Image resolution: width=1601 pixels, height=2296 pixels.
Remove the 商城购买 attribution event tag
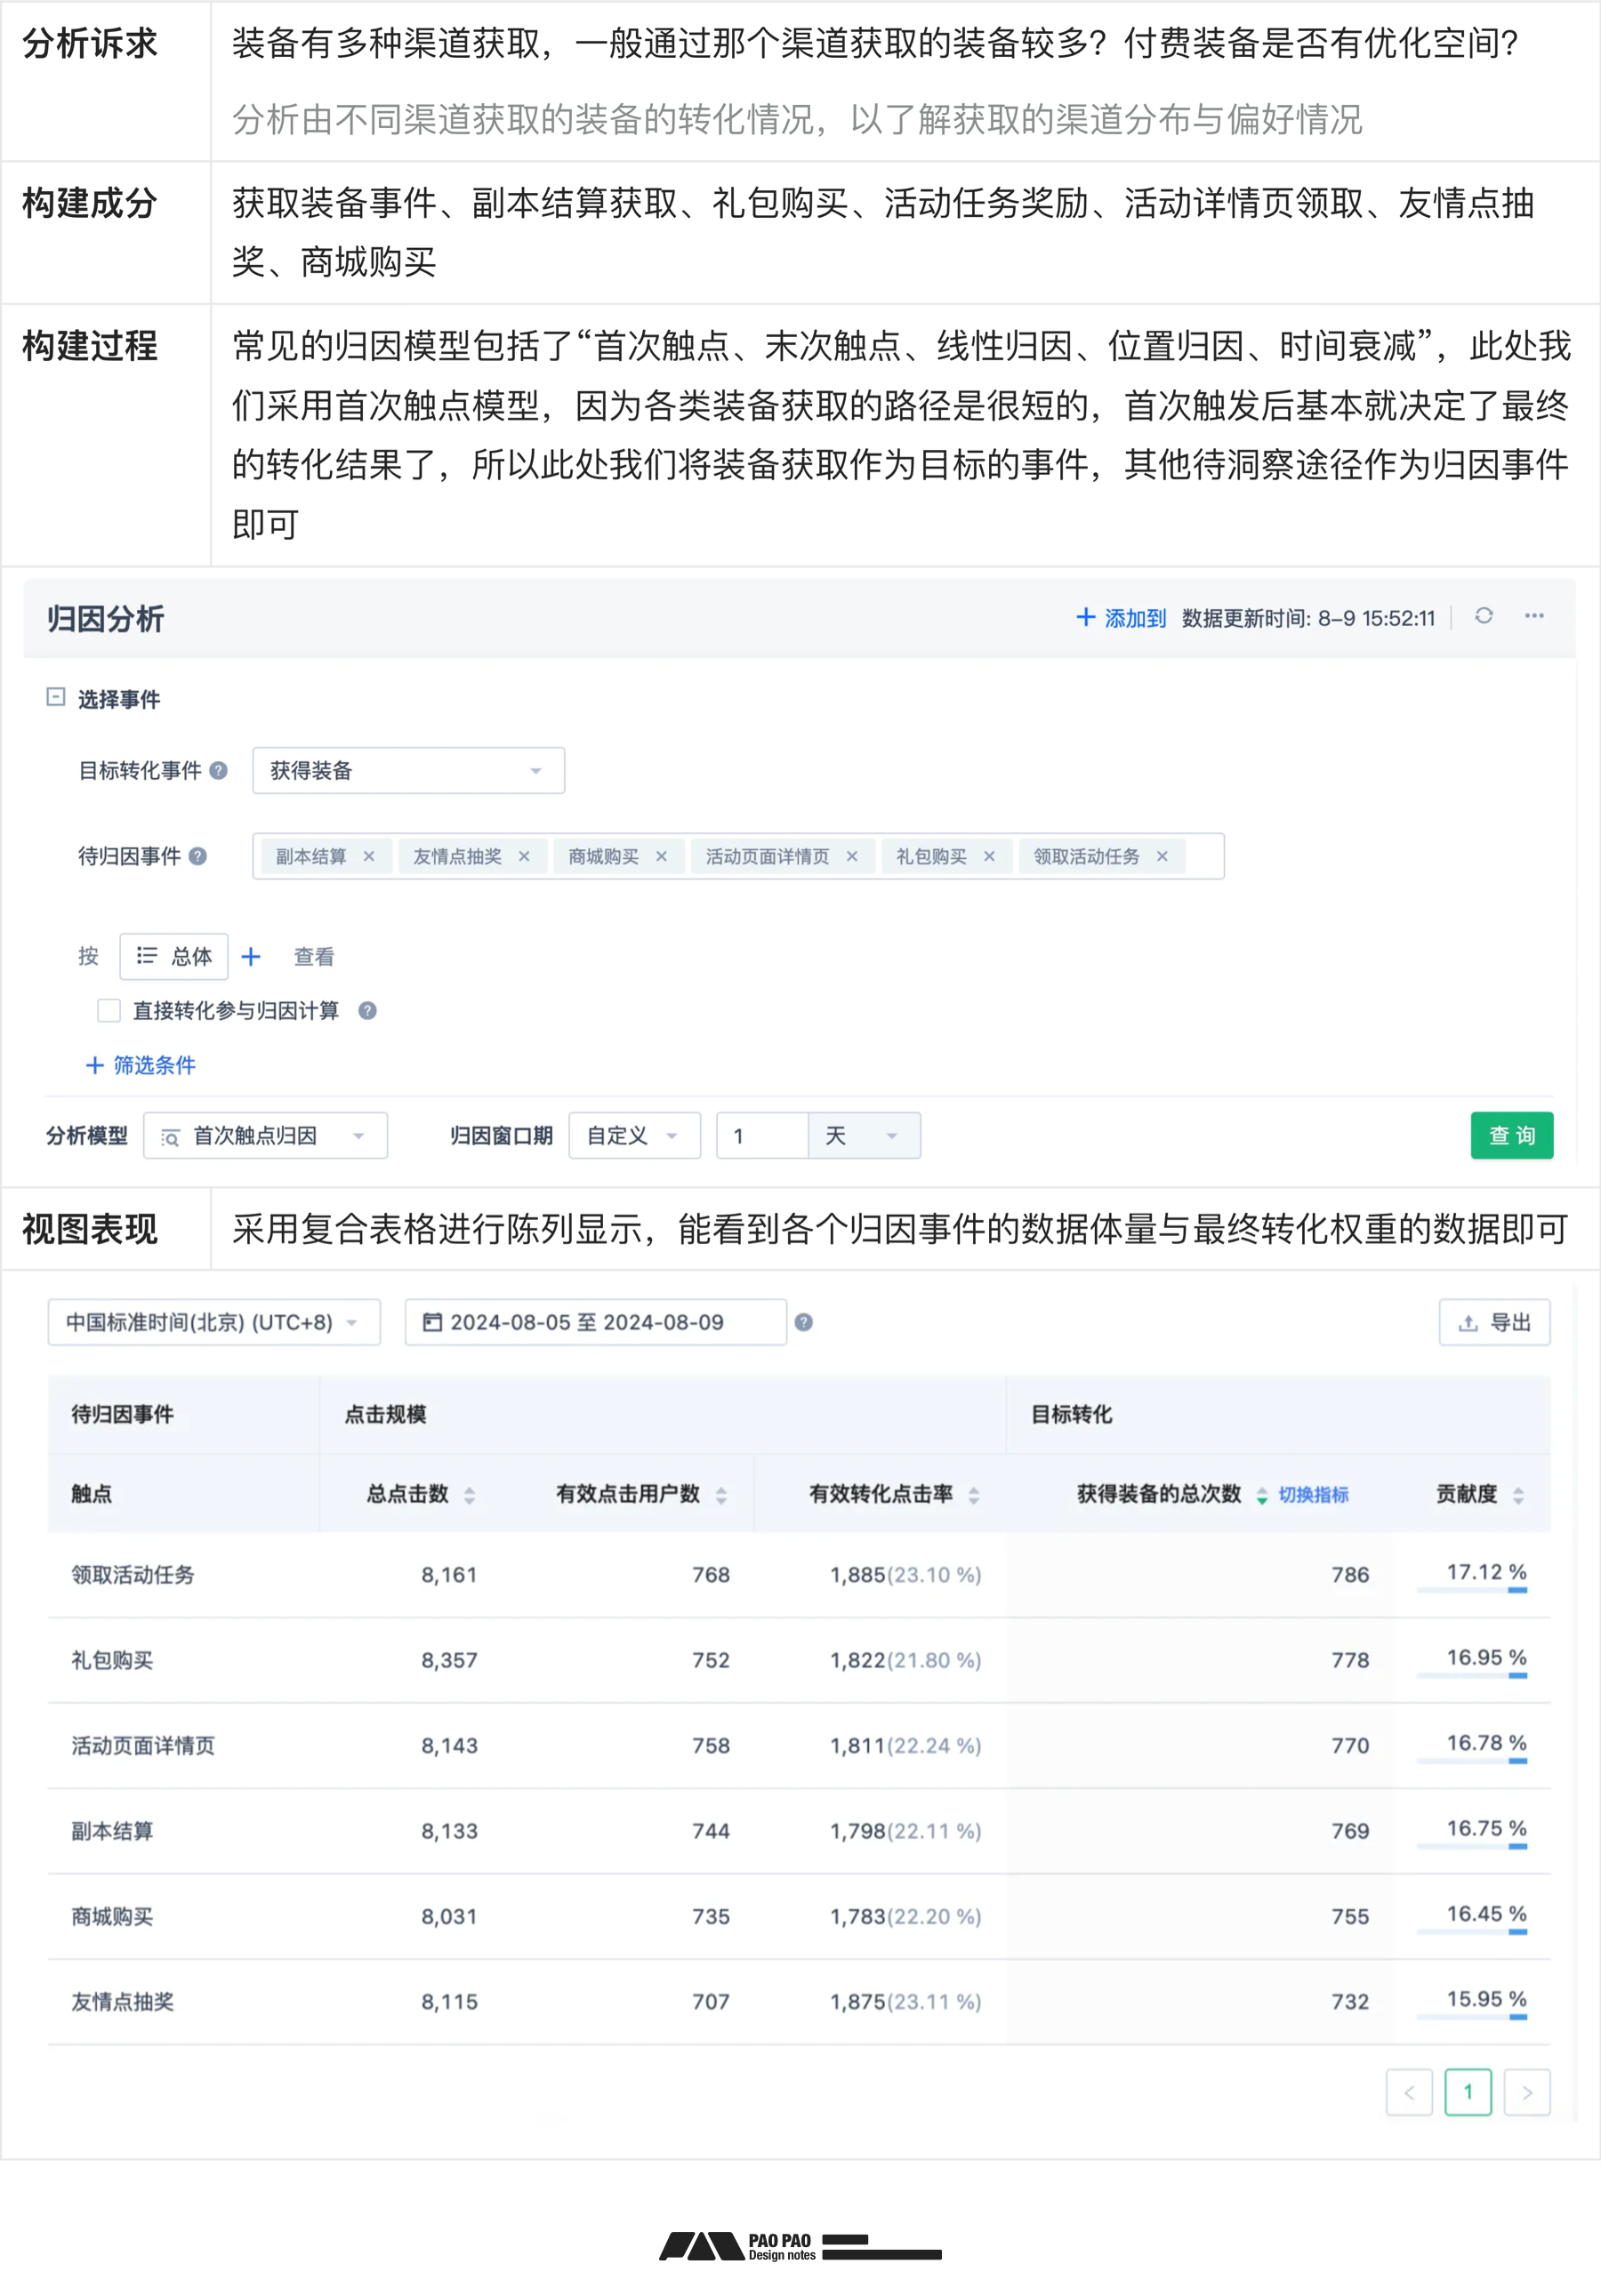(660, 856)
